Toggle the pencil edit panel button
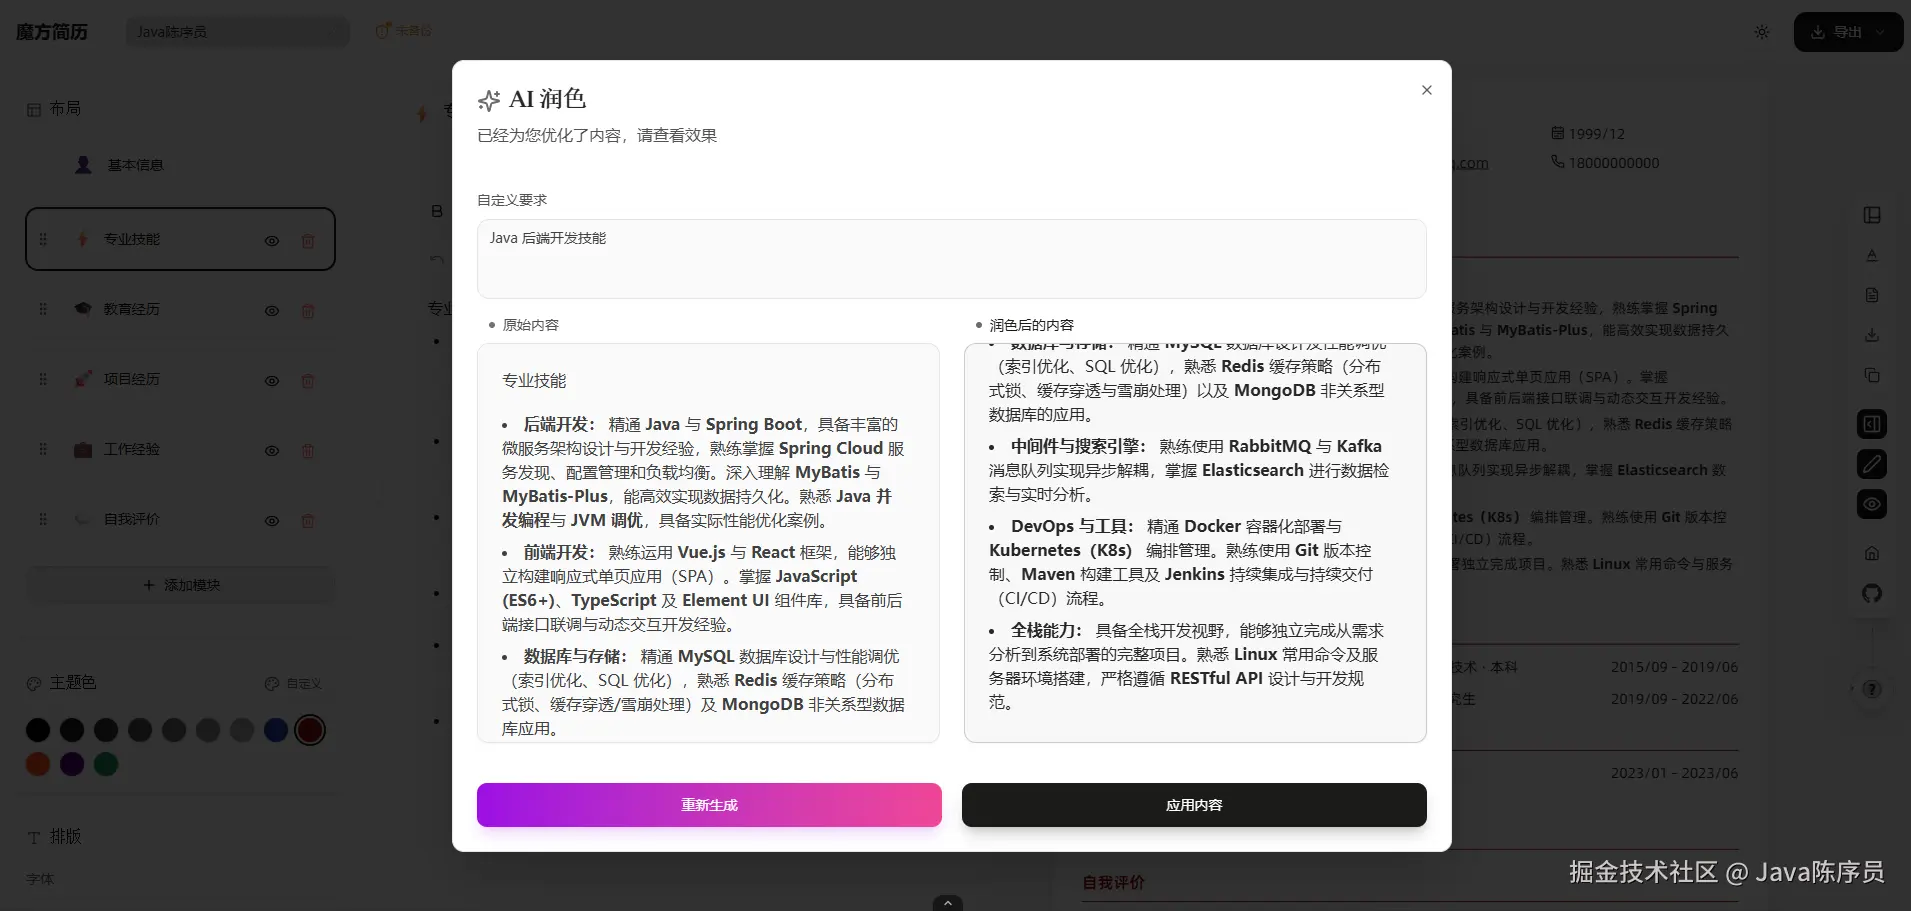1911x911 pixels. (x=1872, y=464)
